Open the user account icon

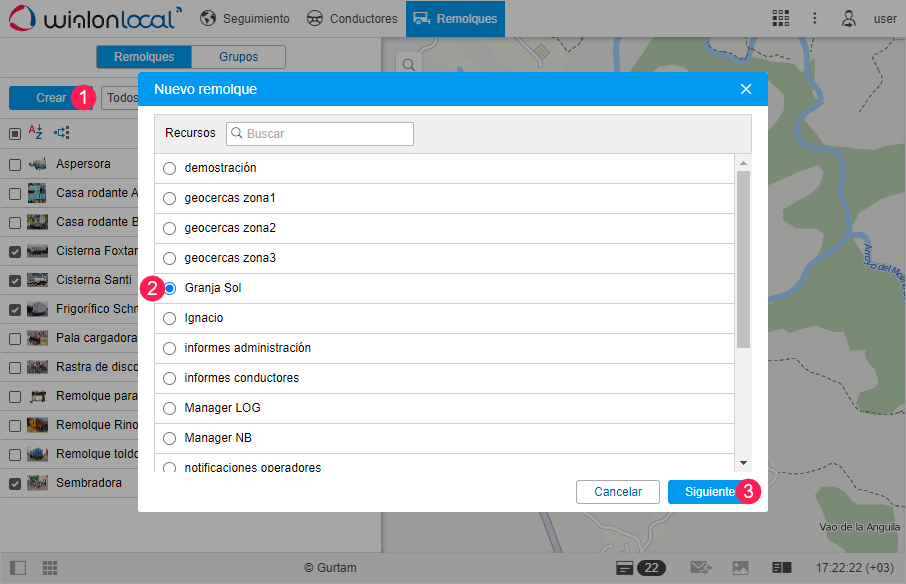coord(848,18)
